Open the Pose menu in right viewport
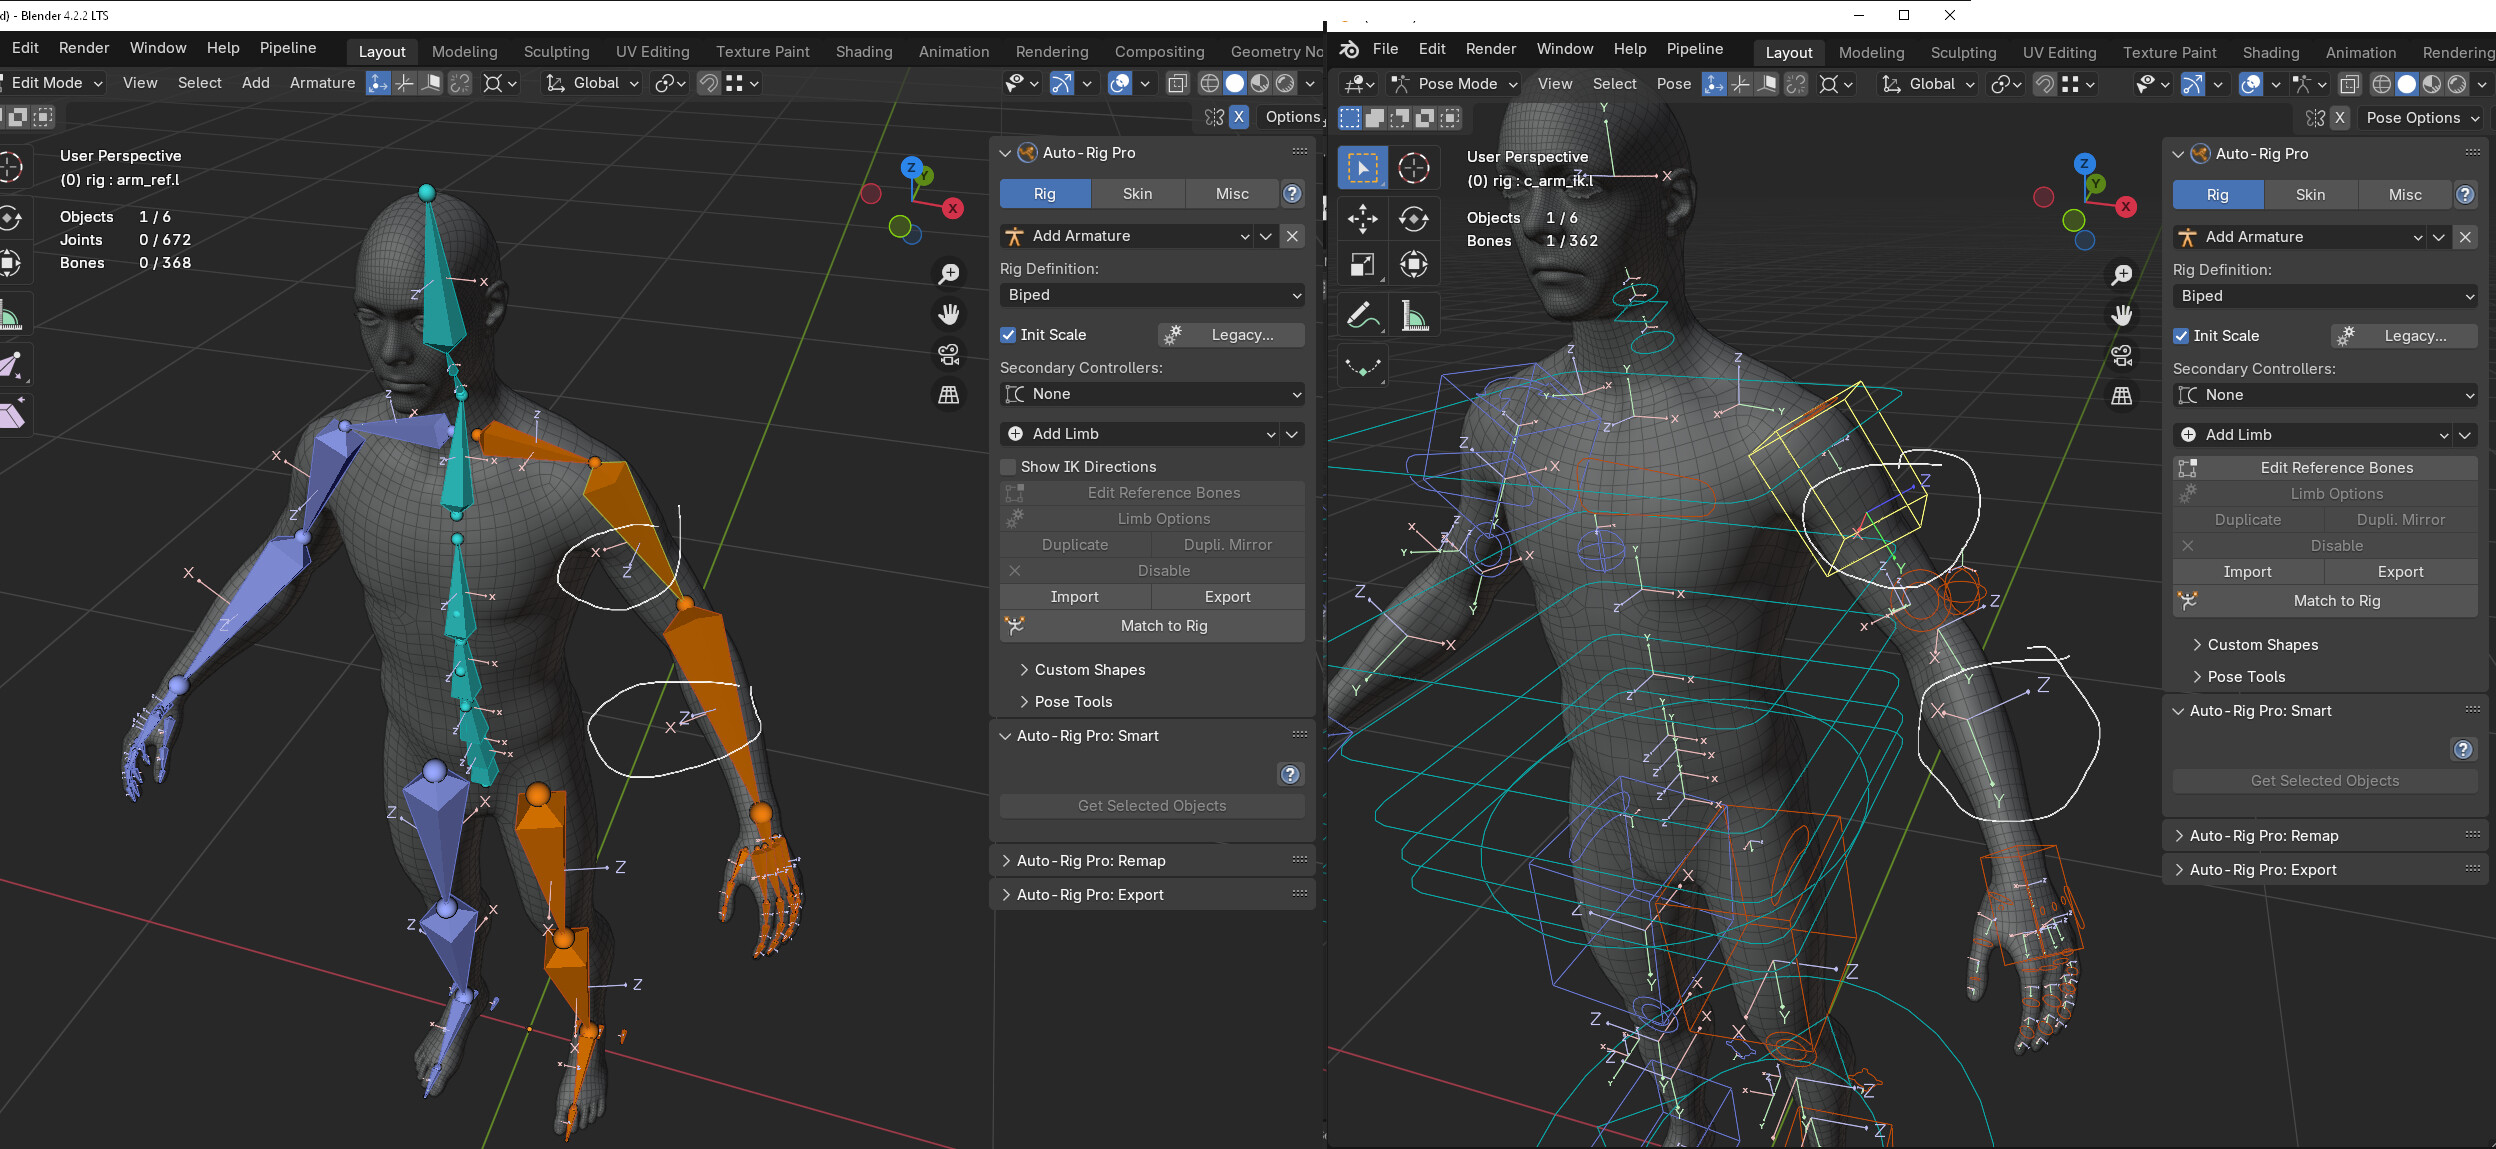Screen dimensions: 2496x1149 tap(1673, 84)
